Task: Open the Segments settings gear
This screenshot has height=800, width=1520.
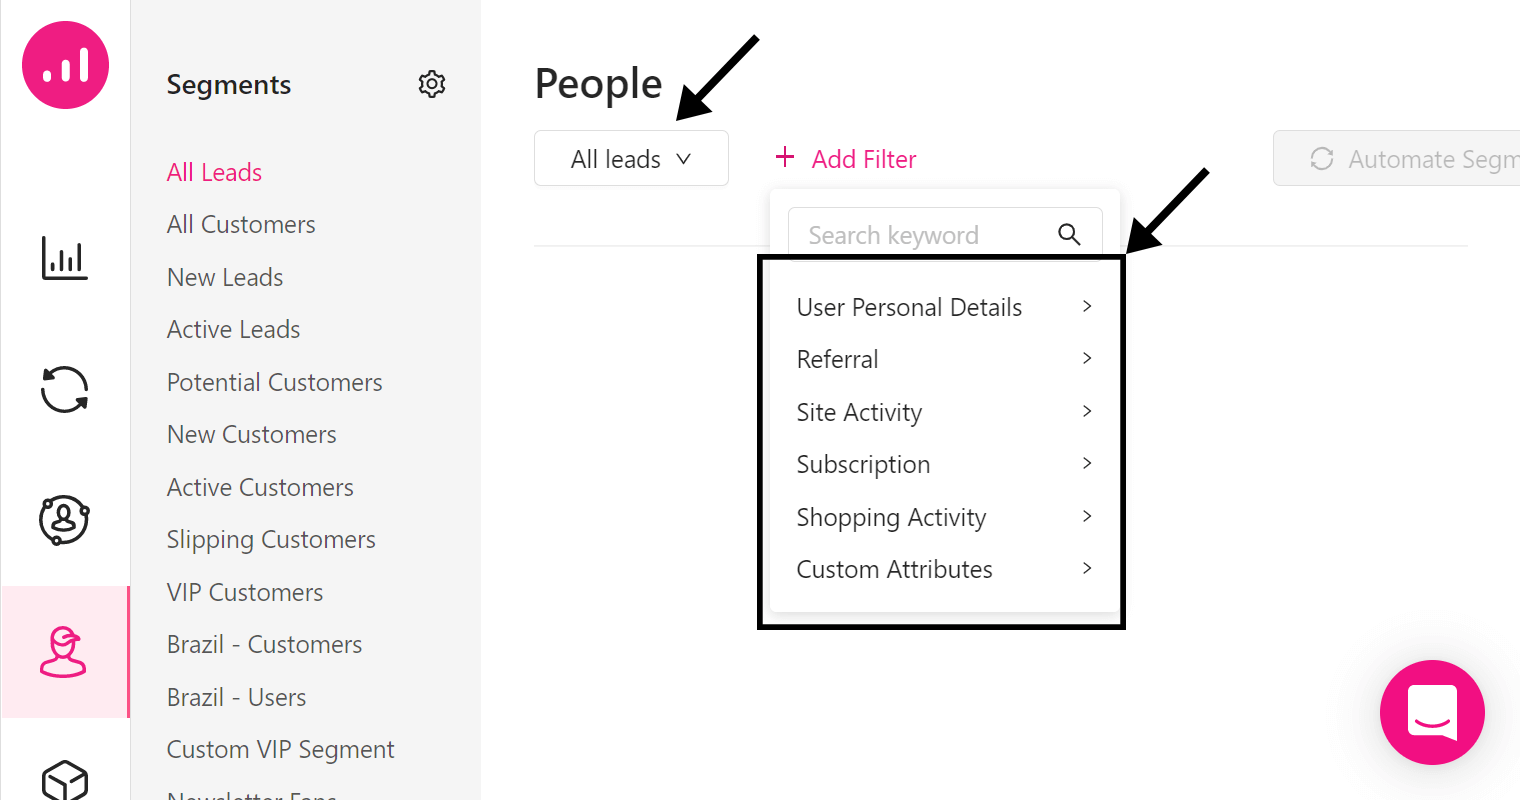Action: pyautogui.click(x=432, y=84)
